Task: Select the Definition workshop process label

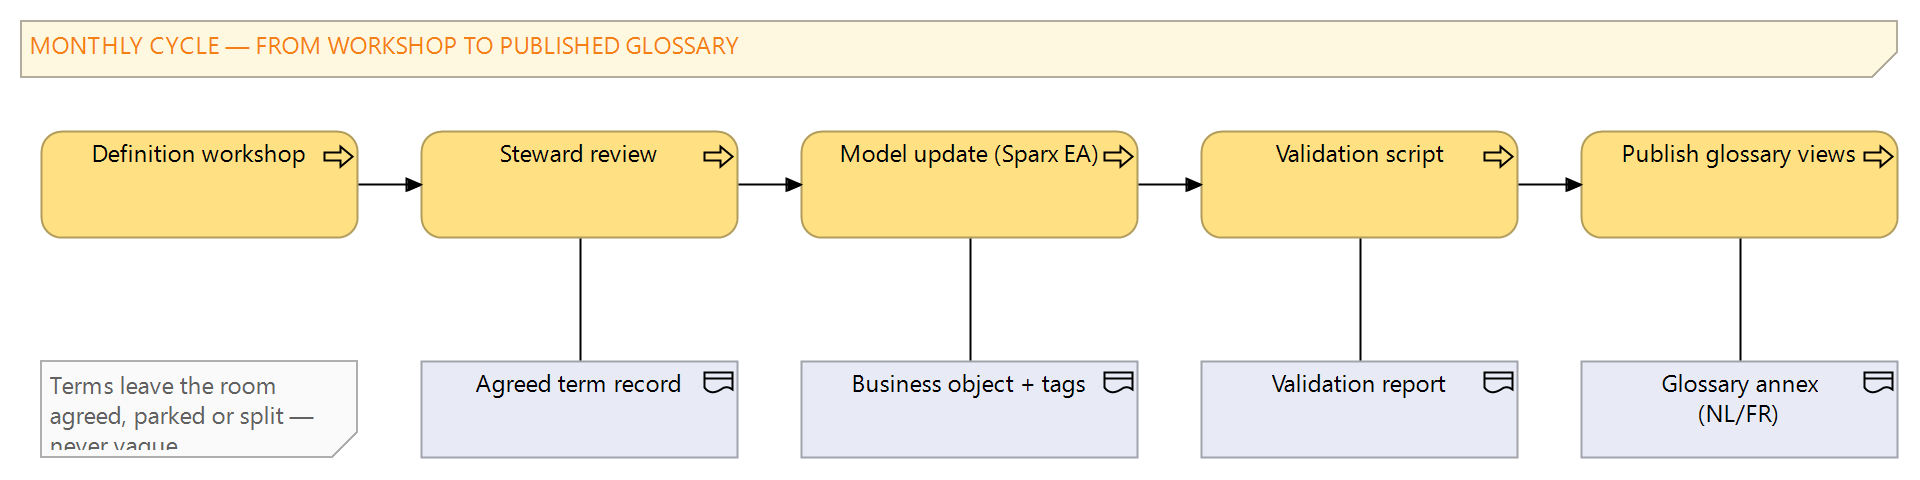Action: coord(198,154)
